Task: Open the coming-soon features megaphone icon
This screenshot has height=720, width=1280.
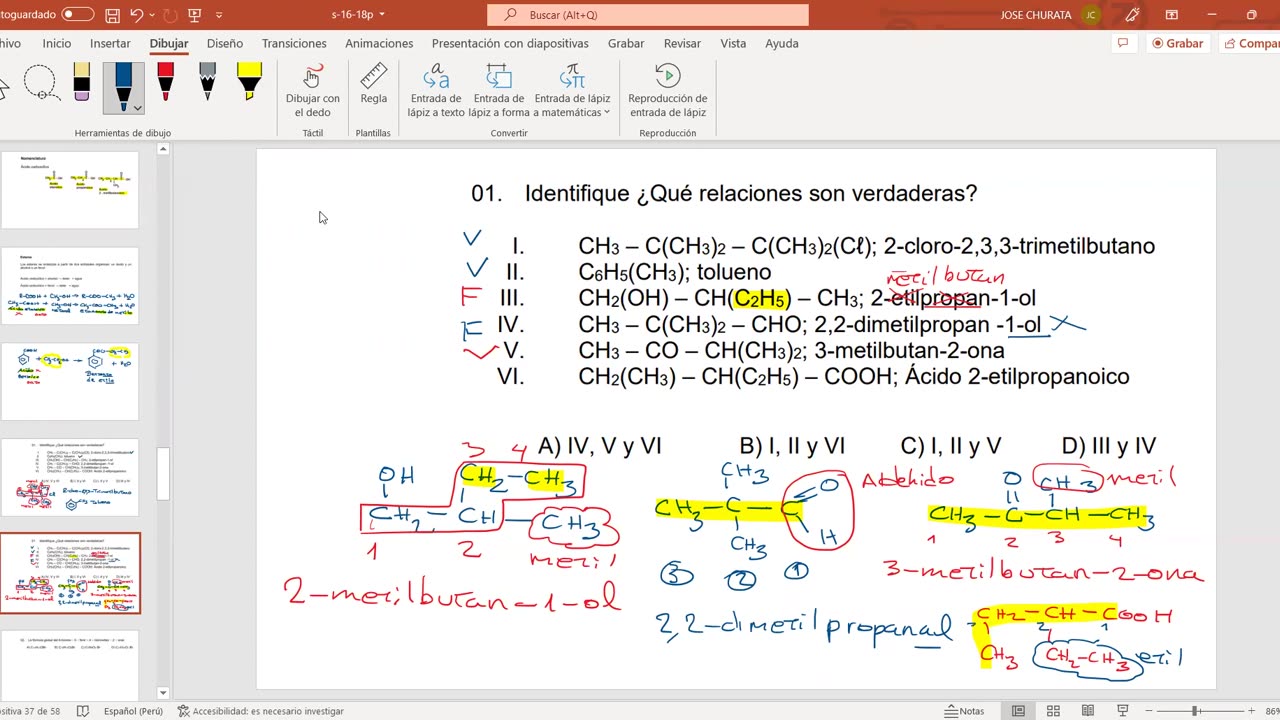Action: (x=1132, y=15)
